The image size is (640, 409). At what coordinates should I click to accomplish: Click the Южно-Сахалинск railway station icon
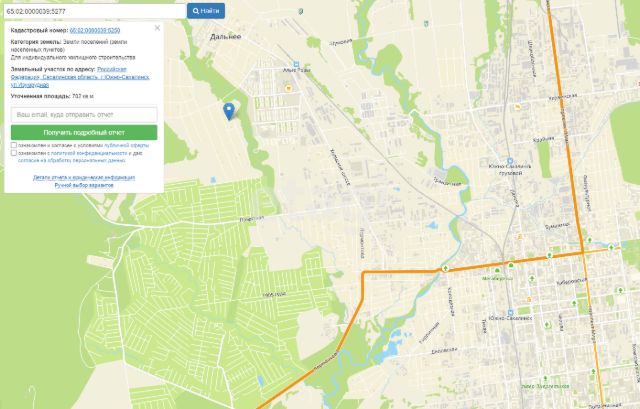click(510, 313)
